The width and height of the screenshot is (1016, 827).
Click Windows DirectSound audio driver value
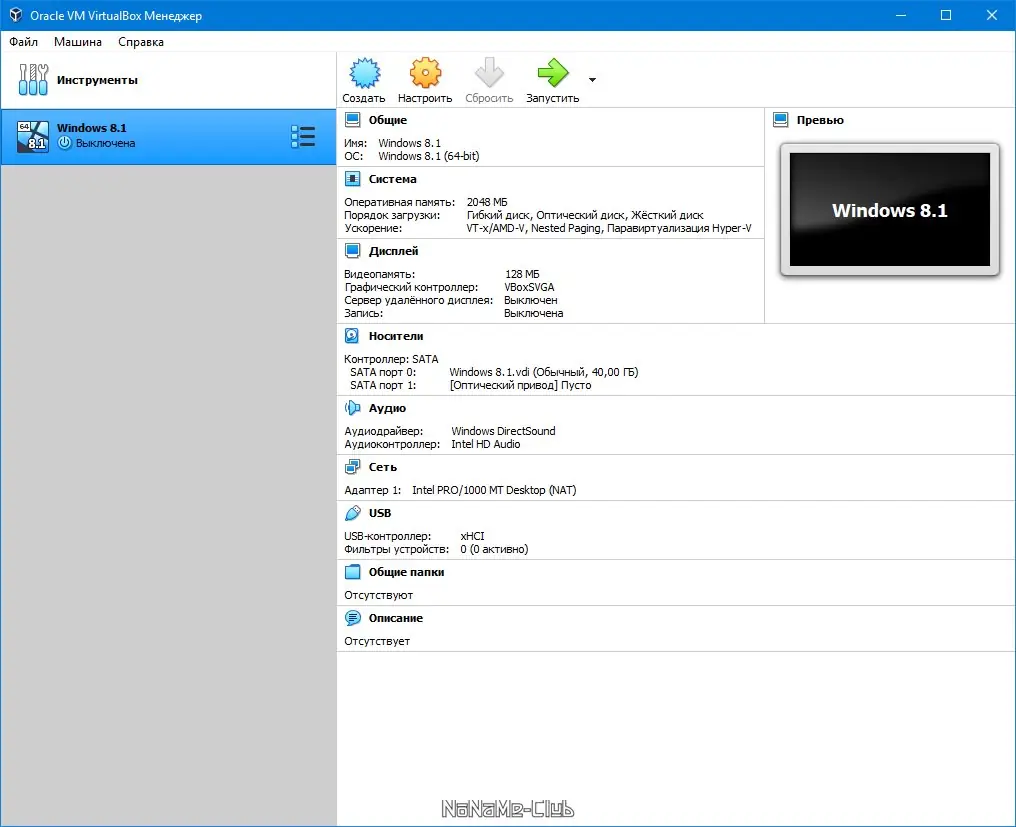503,430
